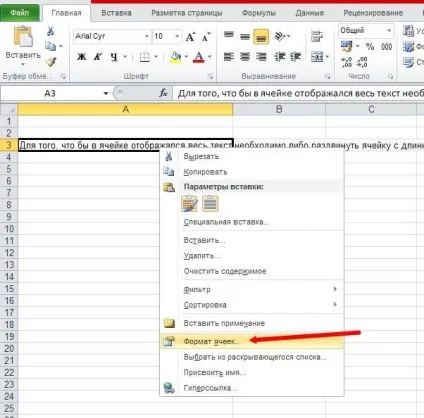
Task: Open the Name Box dropdown arrow
Action: (106, 93)
